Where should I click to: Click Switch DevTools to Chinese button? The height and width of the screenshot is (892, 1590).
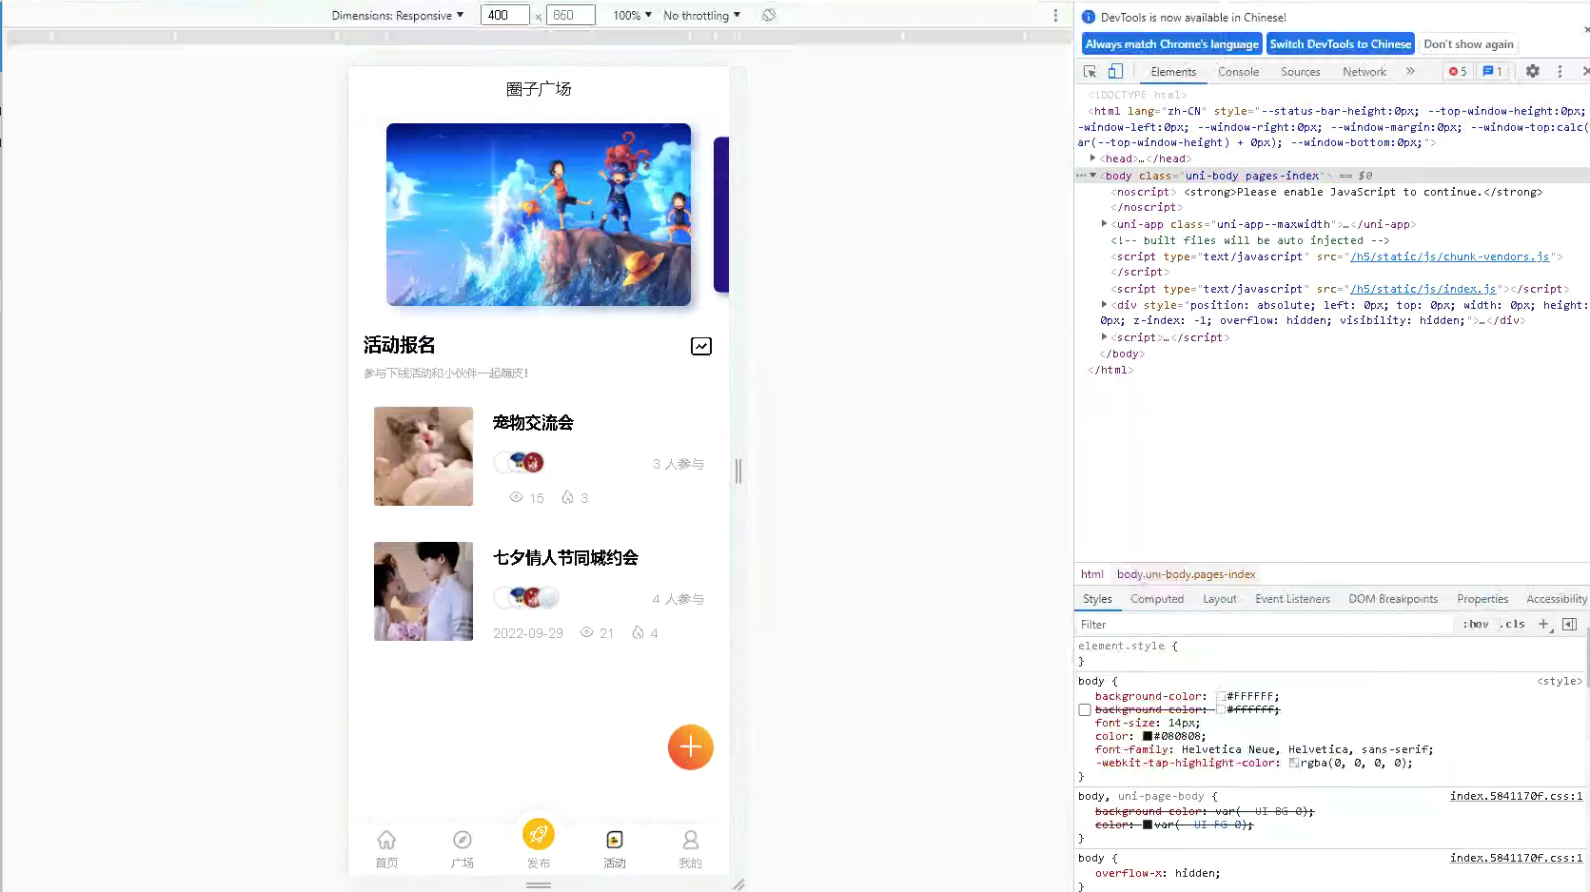tap(1340, 44)
